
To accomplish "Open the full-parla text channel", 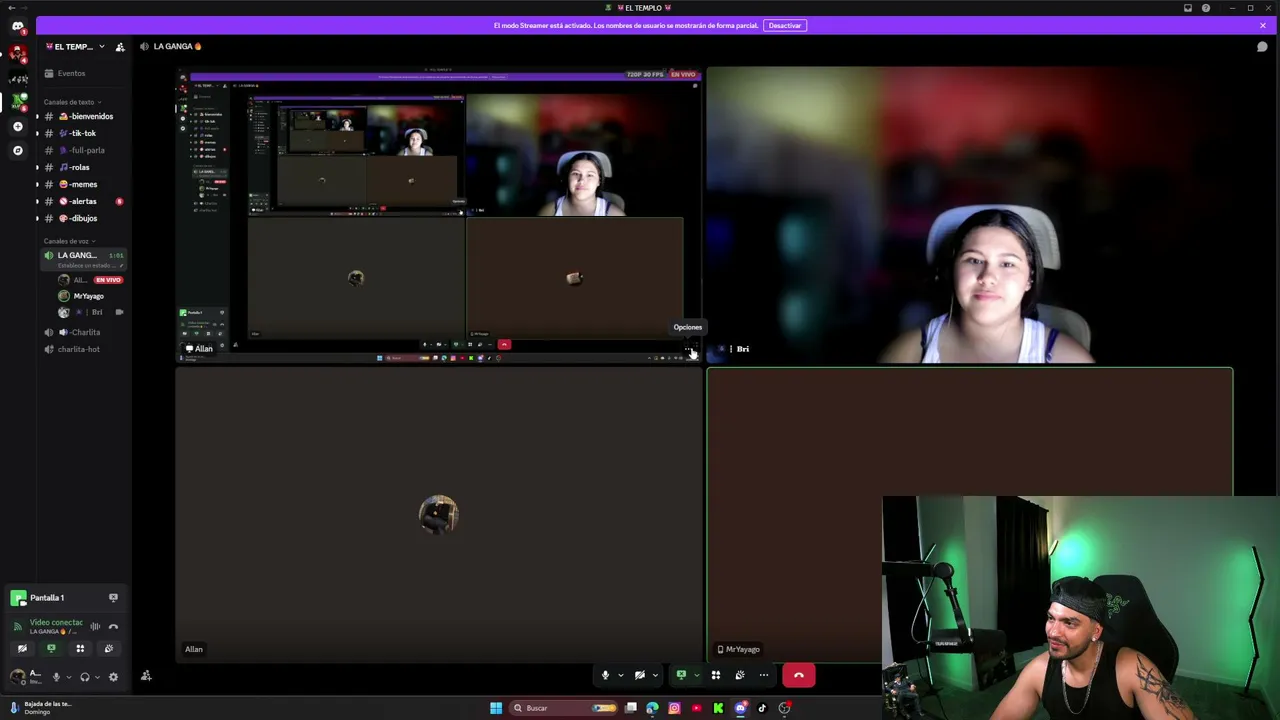I will coord(83,150).
